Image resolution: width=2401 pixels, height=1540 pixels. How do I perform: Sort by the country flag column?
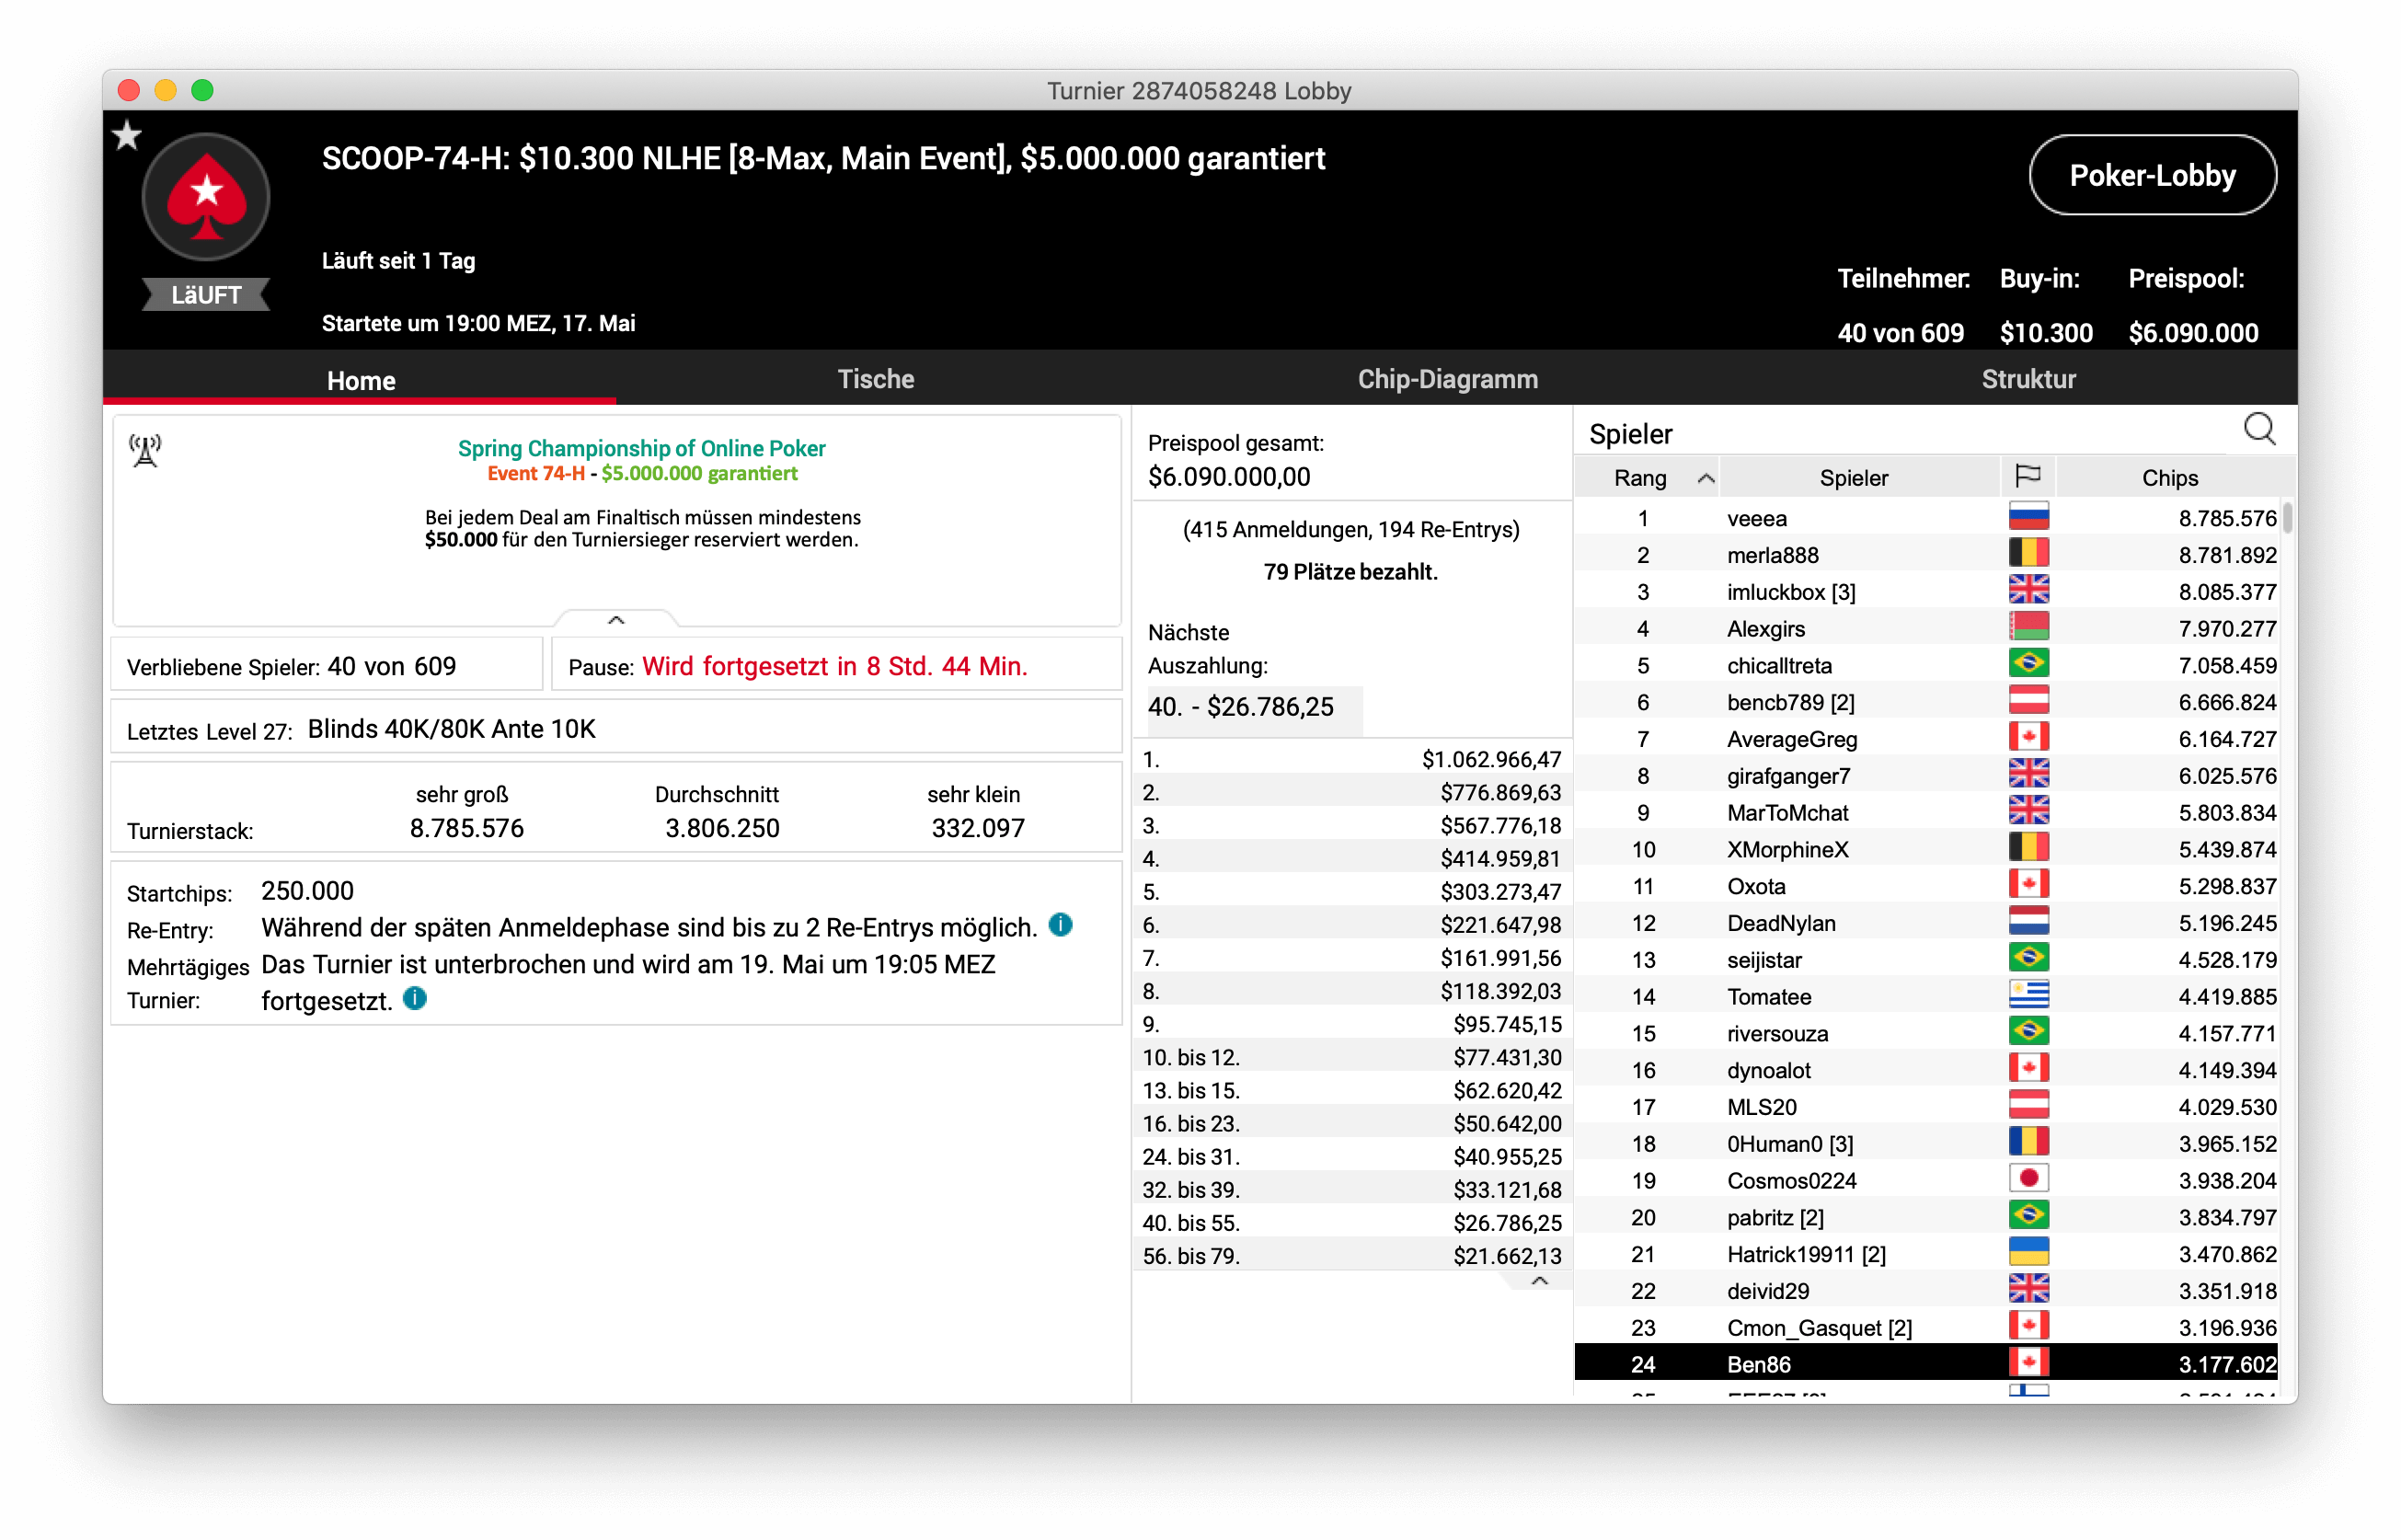2027,477
